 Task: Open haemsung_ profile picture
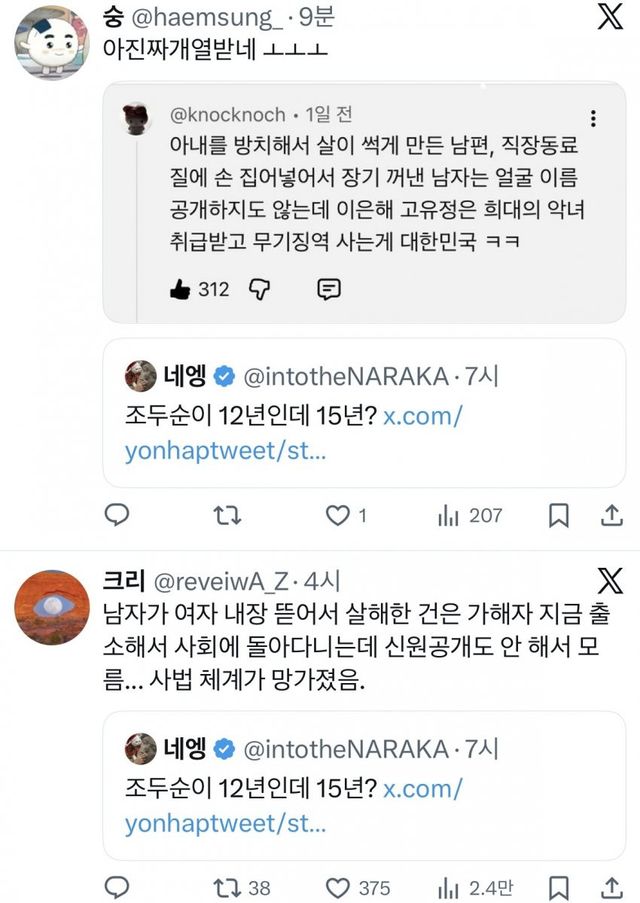pyautogui.click(x=50, y=41)
